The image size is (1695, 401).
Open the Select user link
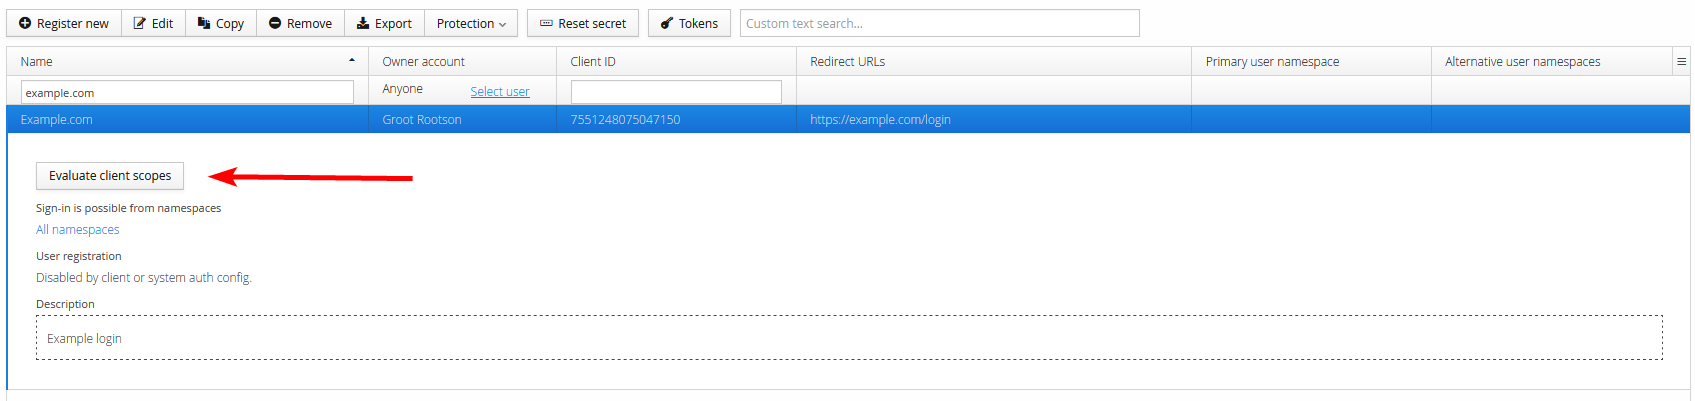pos(500,92)
